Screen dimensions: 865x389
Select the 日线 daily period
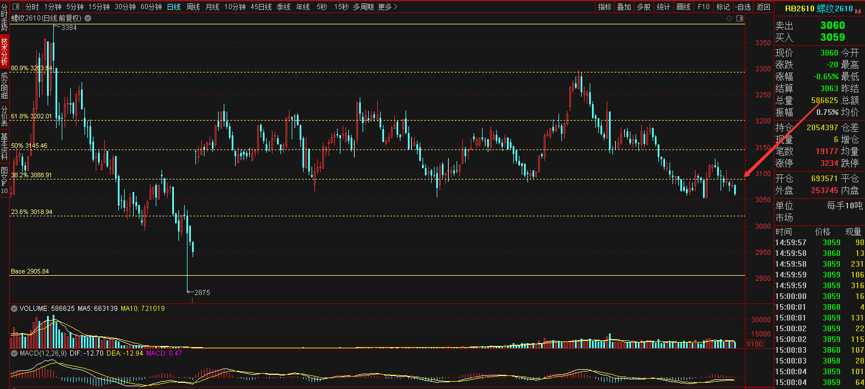(x=173, y=7)
